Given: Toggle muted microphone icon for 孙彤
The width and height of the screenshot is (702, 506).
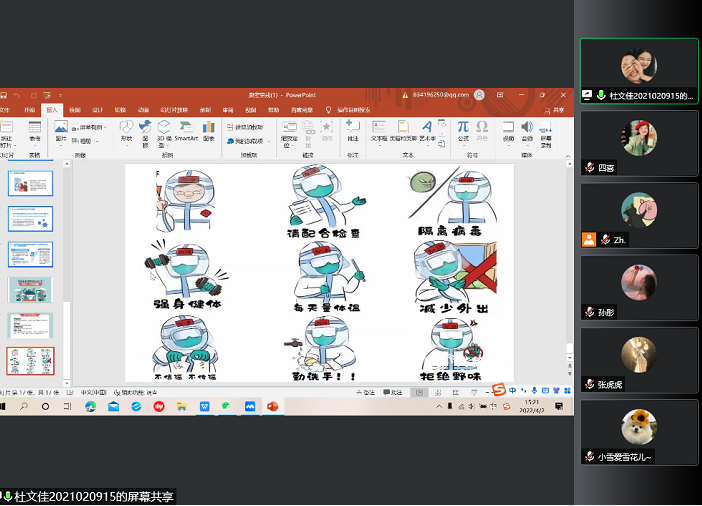Looking at the screenshot, I should [590, 312].
